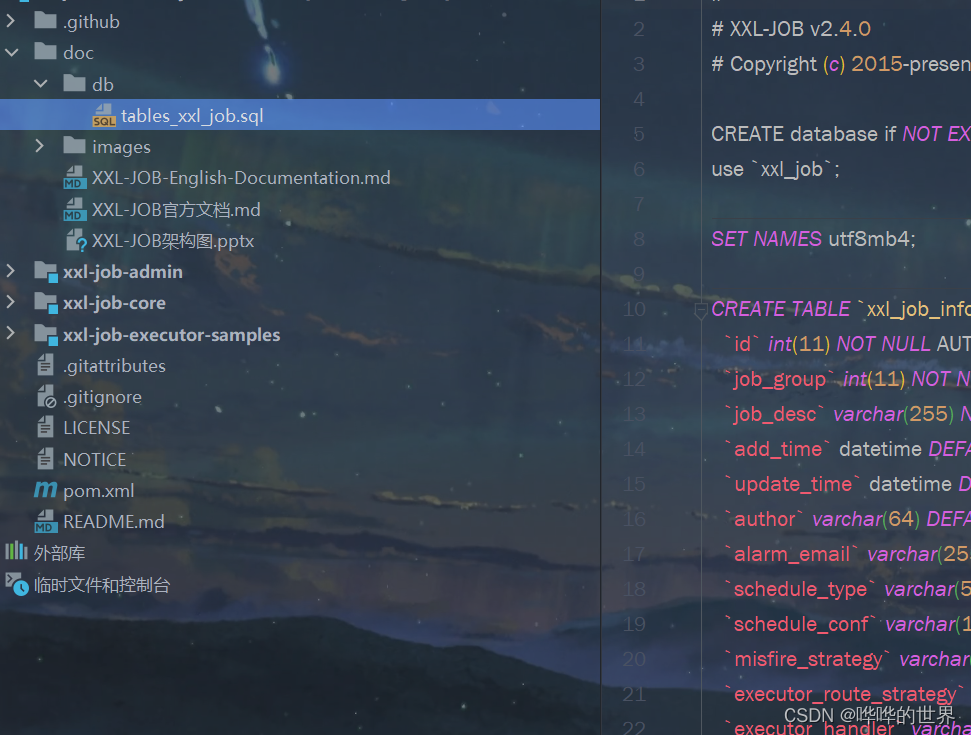Click 'SET NAMES utf8mb4;' in editor
971x735 pixels.
[813, 238]
